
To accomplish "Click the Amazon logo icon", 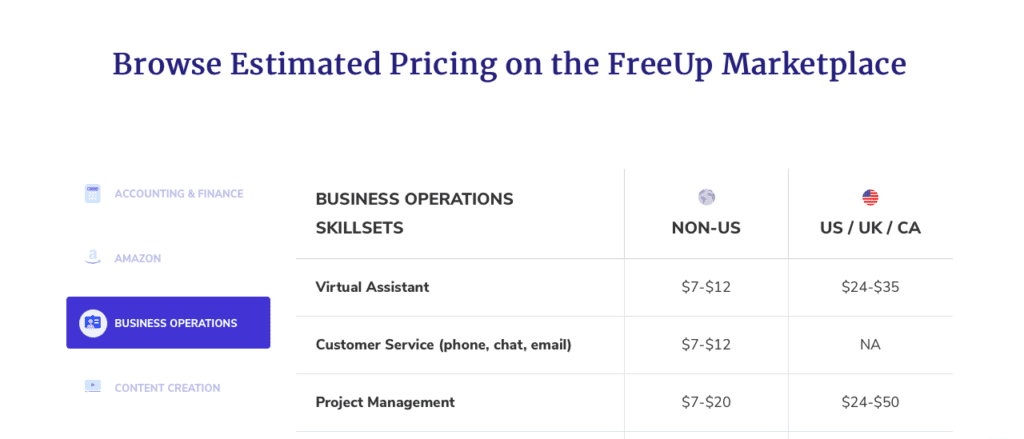I will click(x=93, y=258).
